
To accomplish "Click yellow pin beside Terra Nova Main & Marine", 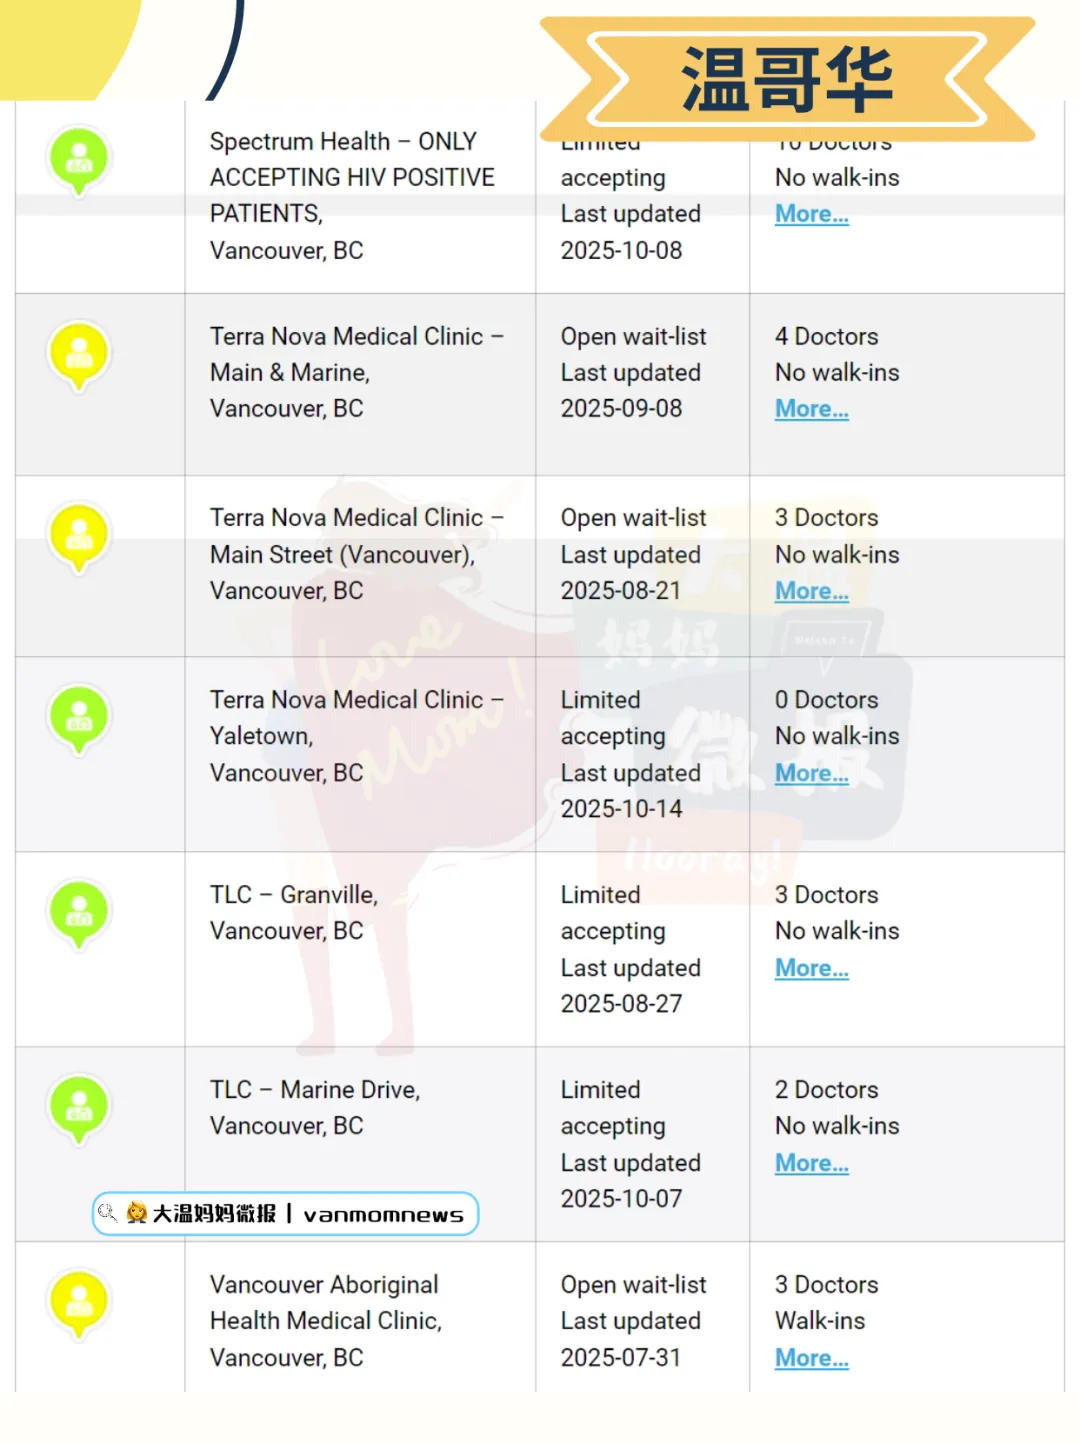I will point(79,354).
